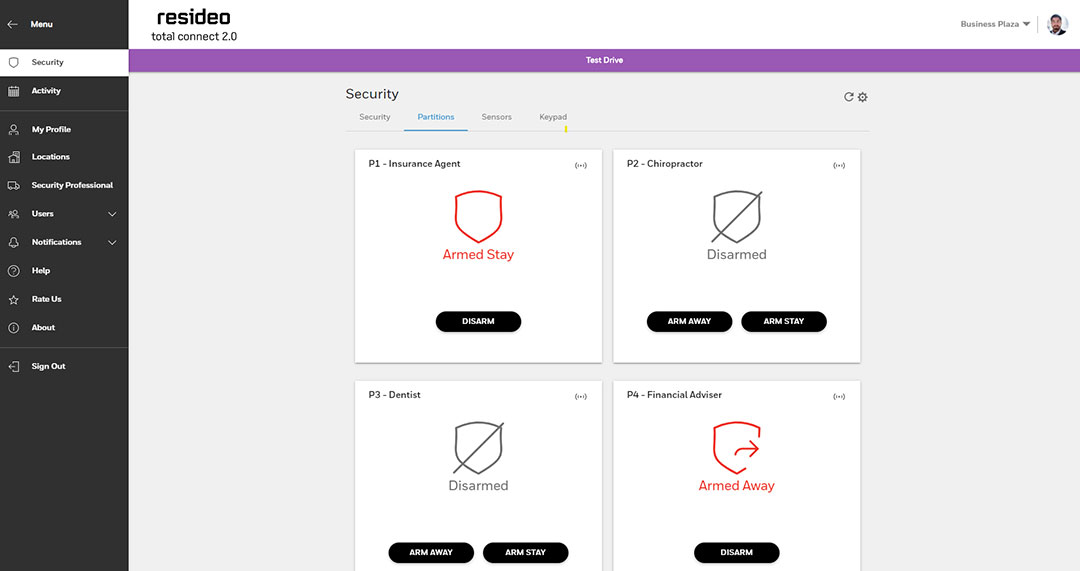Arm Stay the P2 Chiropractor partition
Image resolution: width=1080 pixels, height=571 pixels.
[783, 322]
